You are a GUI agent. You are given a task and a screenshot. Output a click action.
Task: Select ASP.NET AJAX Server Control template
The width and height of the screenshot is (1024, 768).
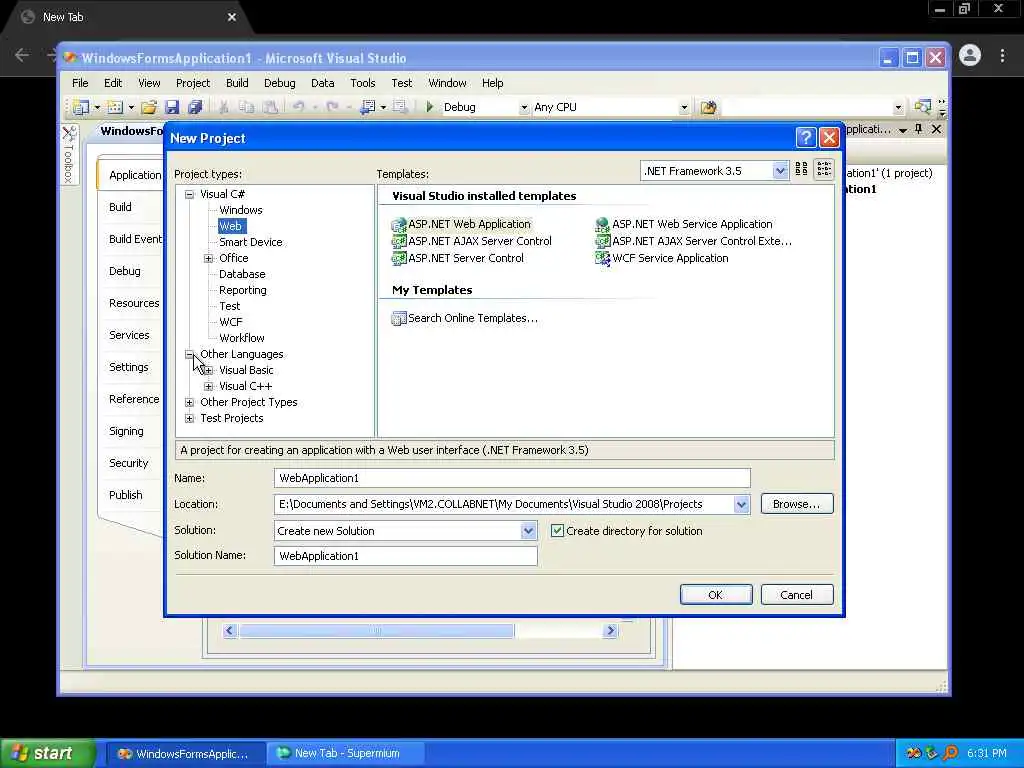tap(472, 241)
